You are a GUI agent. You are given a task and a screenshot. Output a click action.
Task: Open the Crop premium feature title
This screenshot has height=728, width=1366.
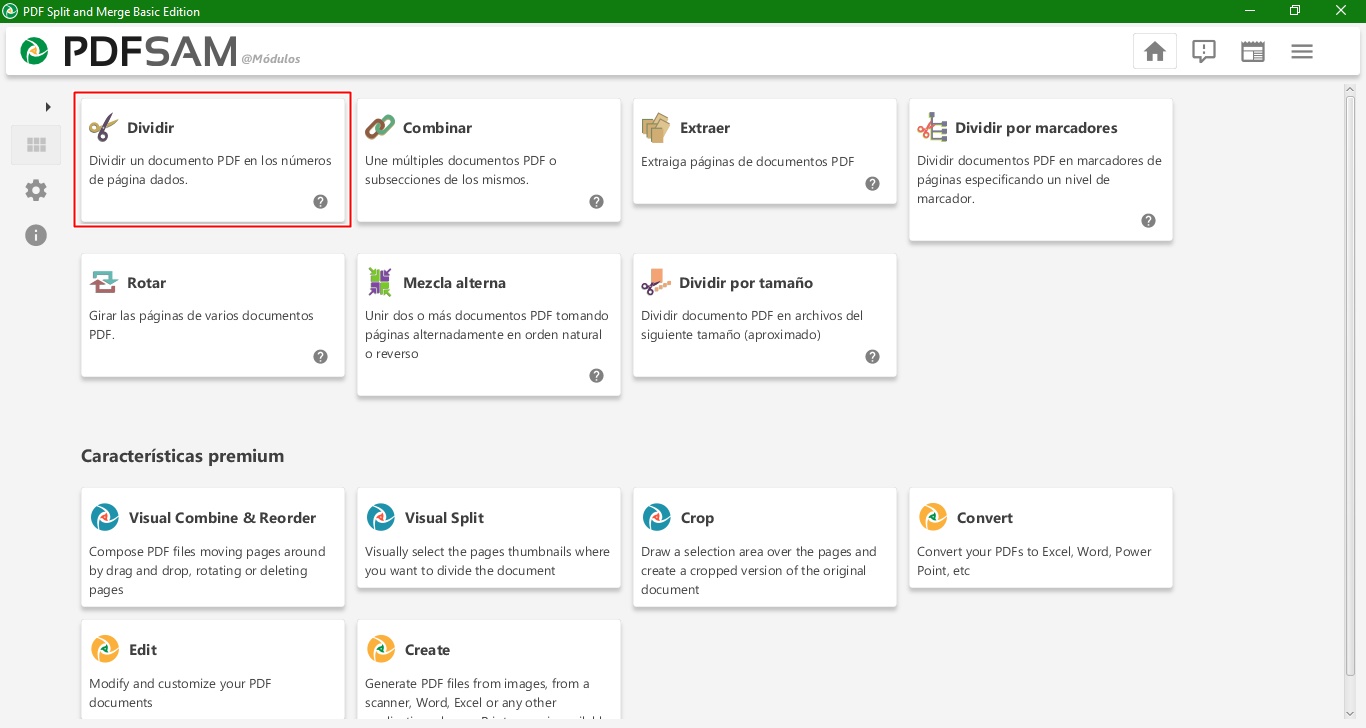(697, 518)
